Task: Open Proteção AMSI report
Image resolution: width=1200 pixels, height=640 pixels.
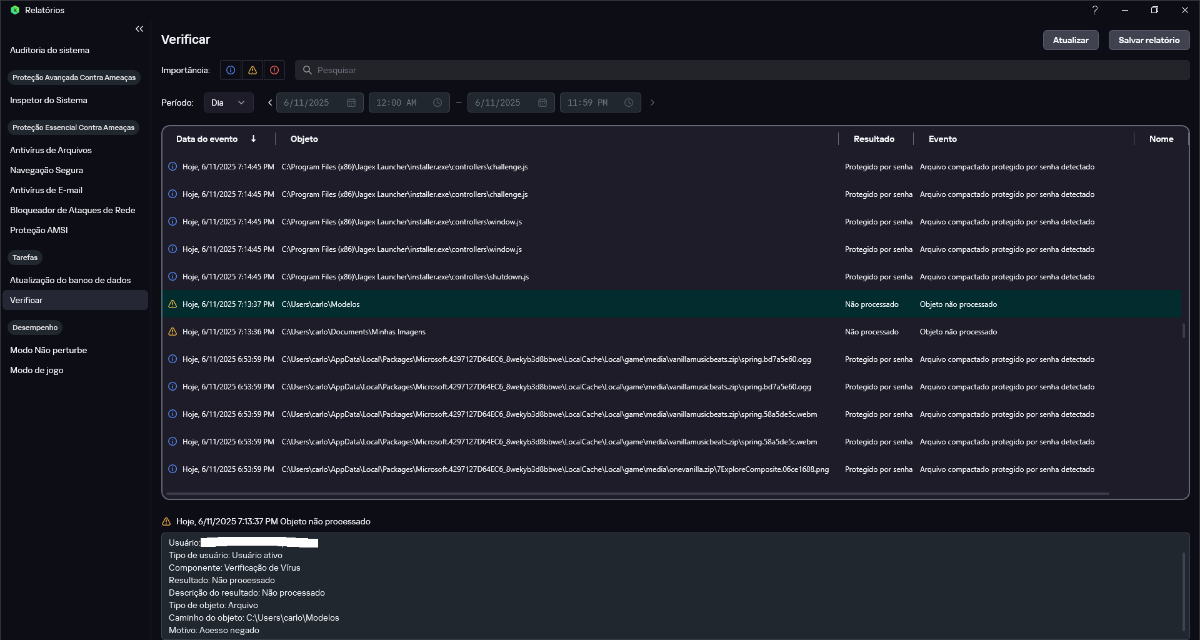Action: [x=37, y=230]
